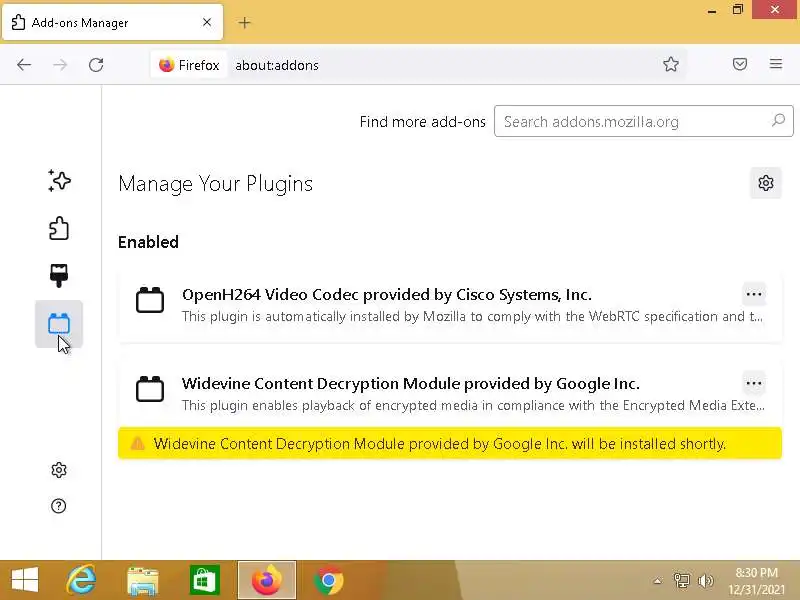Viewport: 800px width, 600px height.
Task: Click the Find more add-ons label
Action: tap(422, 121)
